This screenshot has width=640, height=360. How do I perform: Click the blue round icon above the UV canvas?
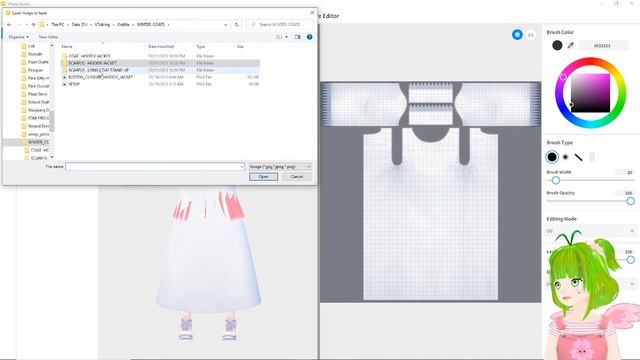coord(517,35)
